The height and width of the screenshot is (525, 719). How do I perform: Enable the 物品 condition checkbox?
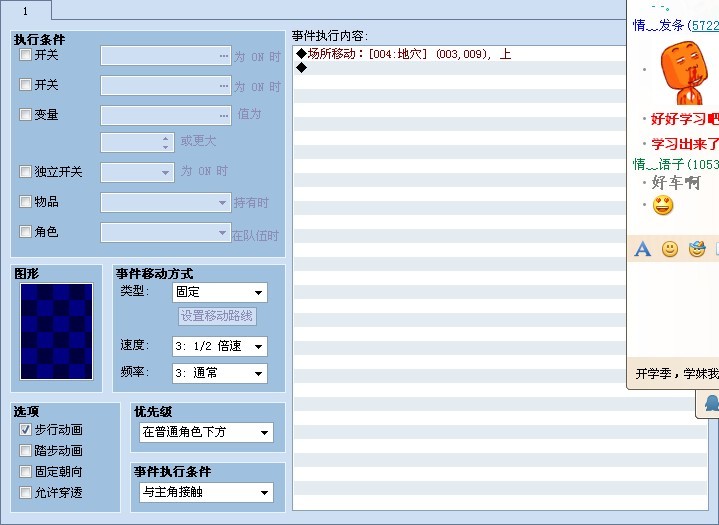[25, 201]
